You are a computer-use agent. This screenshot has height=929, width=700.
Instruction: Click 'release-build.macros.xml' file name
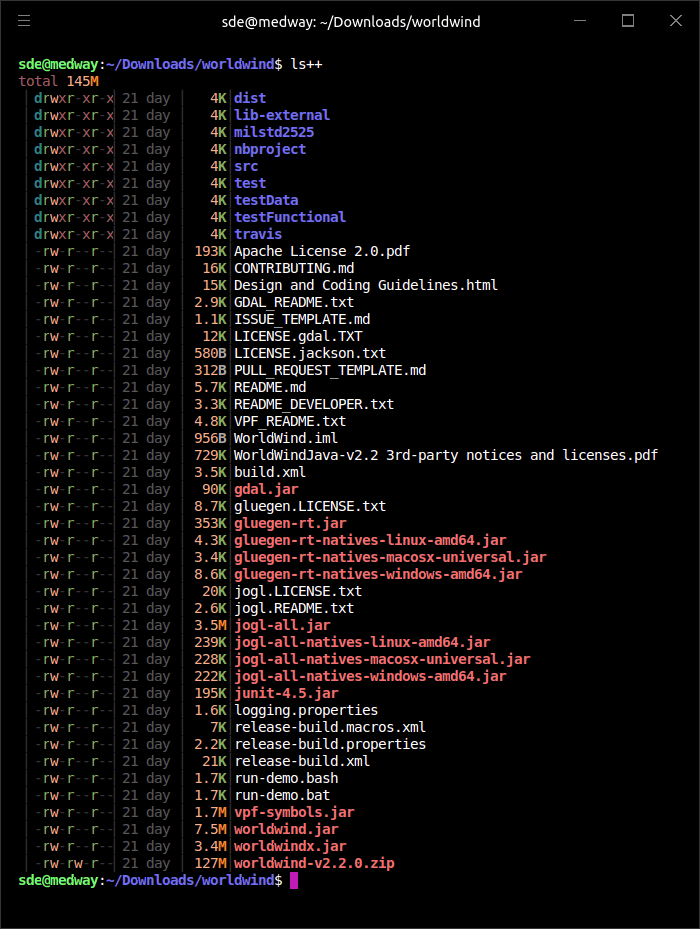point(330,728)
